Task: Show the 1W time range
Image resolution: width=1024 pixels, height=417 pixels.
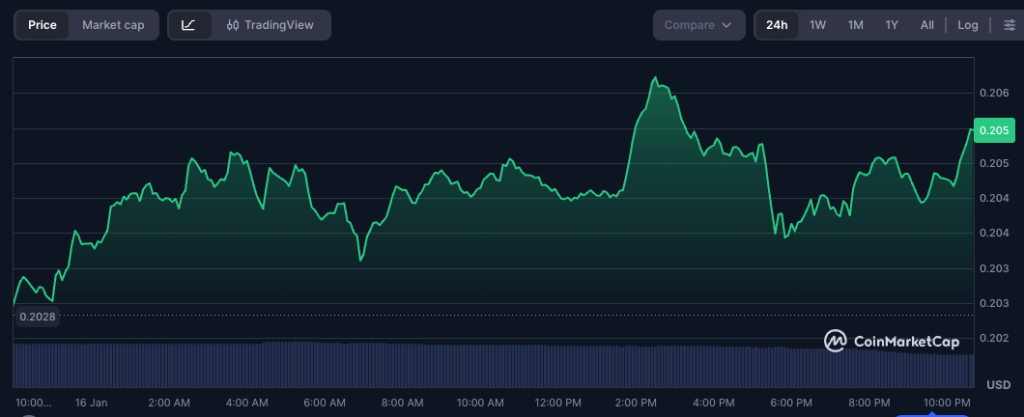Action: click(x=817, y=25)
